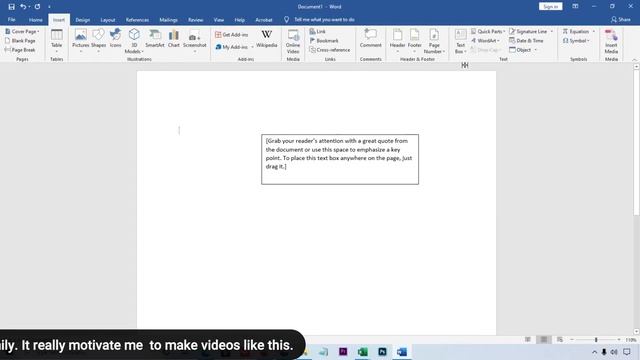Open the File tab
Screen dimensions: 640x360
(11, 20)
